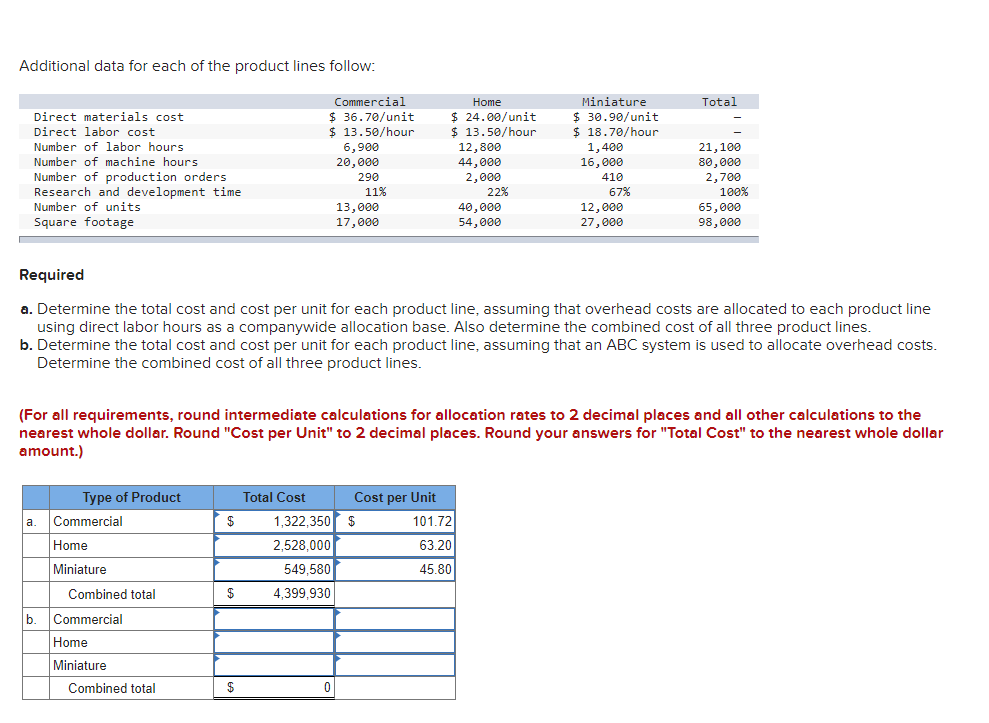Click empty Commercial total cost field in part b
The height and width of the screenshot is (723, 989).
coord(274,619)
